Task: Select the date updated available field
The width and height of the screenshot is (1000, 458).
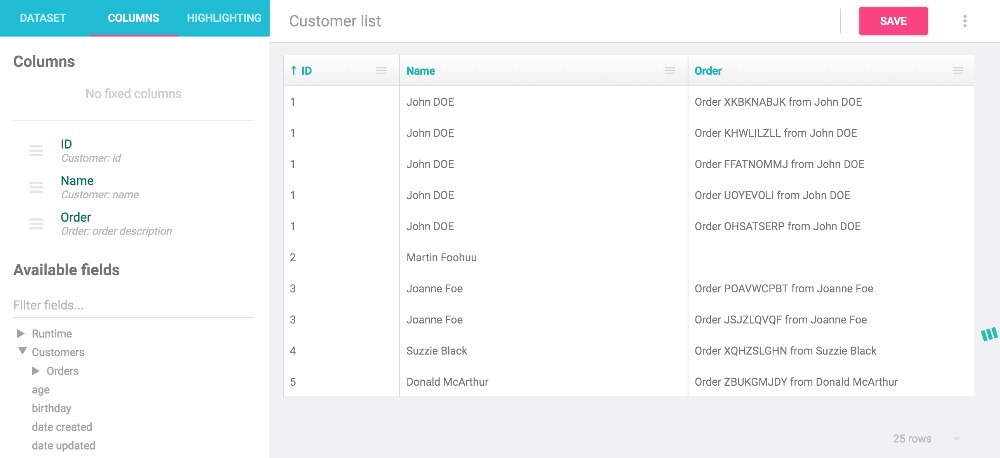Action: click(64, 445)
